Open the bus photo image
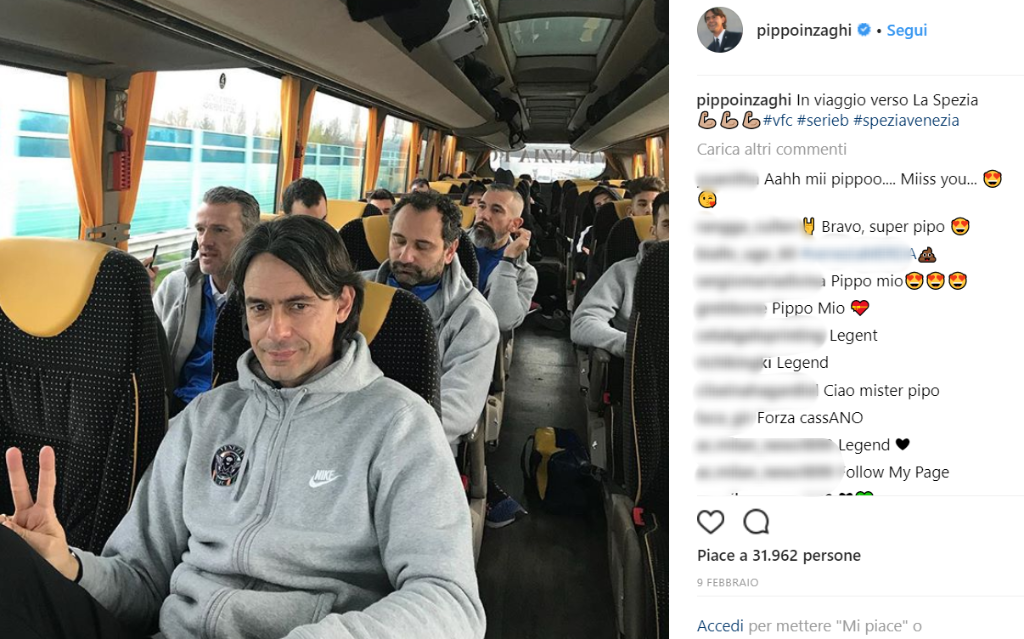This screenshot has height=639, width=1024. pyautogui.click(x=334, y=320)
